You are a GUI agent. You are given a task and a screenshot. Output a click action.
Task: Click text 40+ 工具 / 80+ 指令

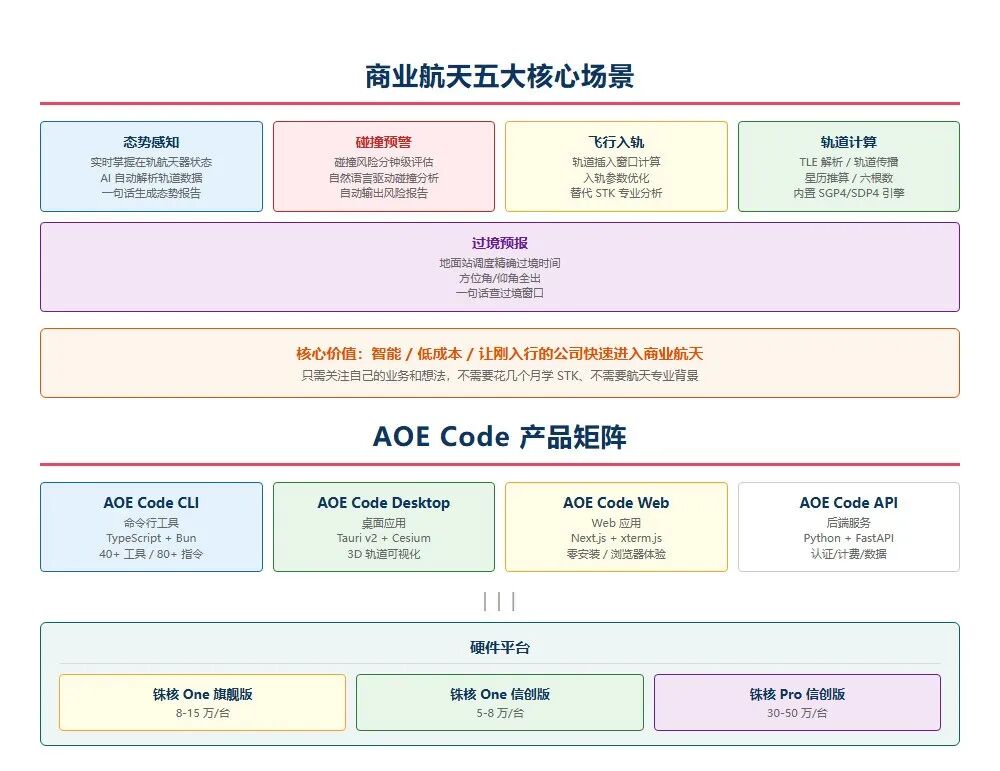coord(151,554)
